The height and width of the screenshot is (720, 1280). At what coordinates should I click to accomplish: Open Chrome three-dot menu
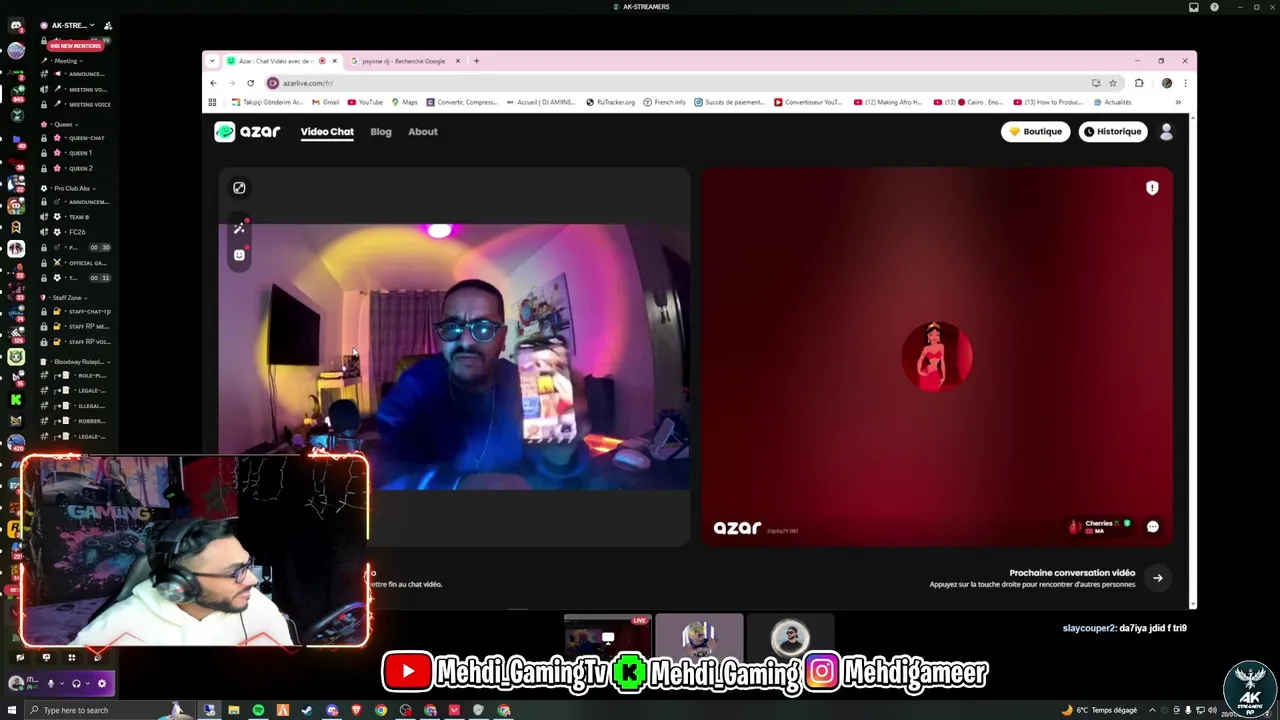[x=1185, y=83]
